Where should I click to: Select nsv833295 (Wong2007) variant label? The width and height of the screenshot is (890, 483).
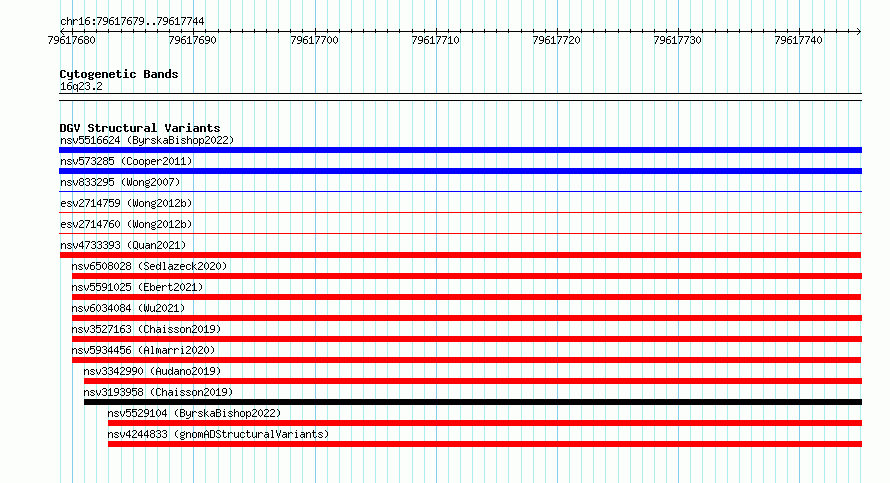pyautogui.click(x=120, y=182)
